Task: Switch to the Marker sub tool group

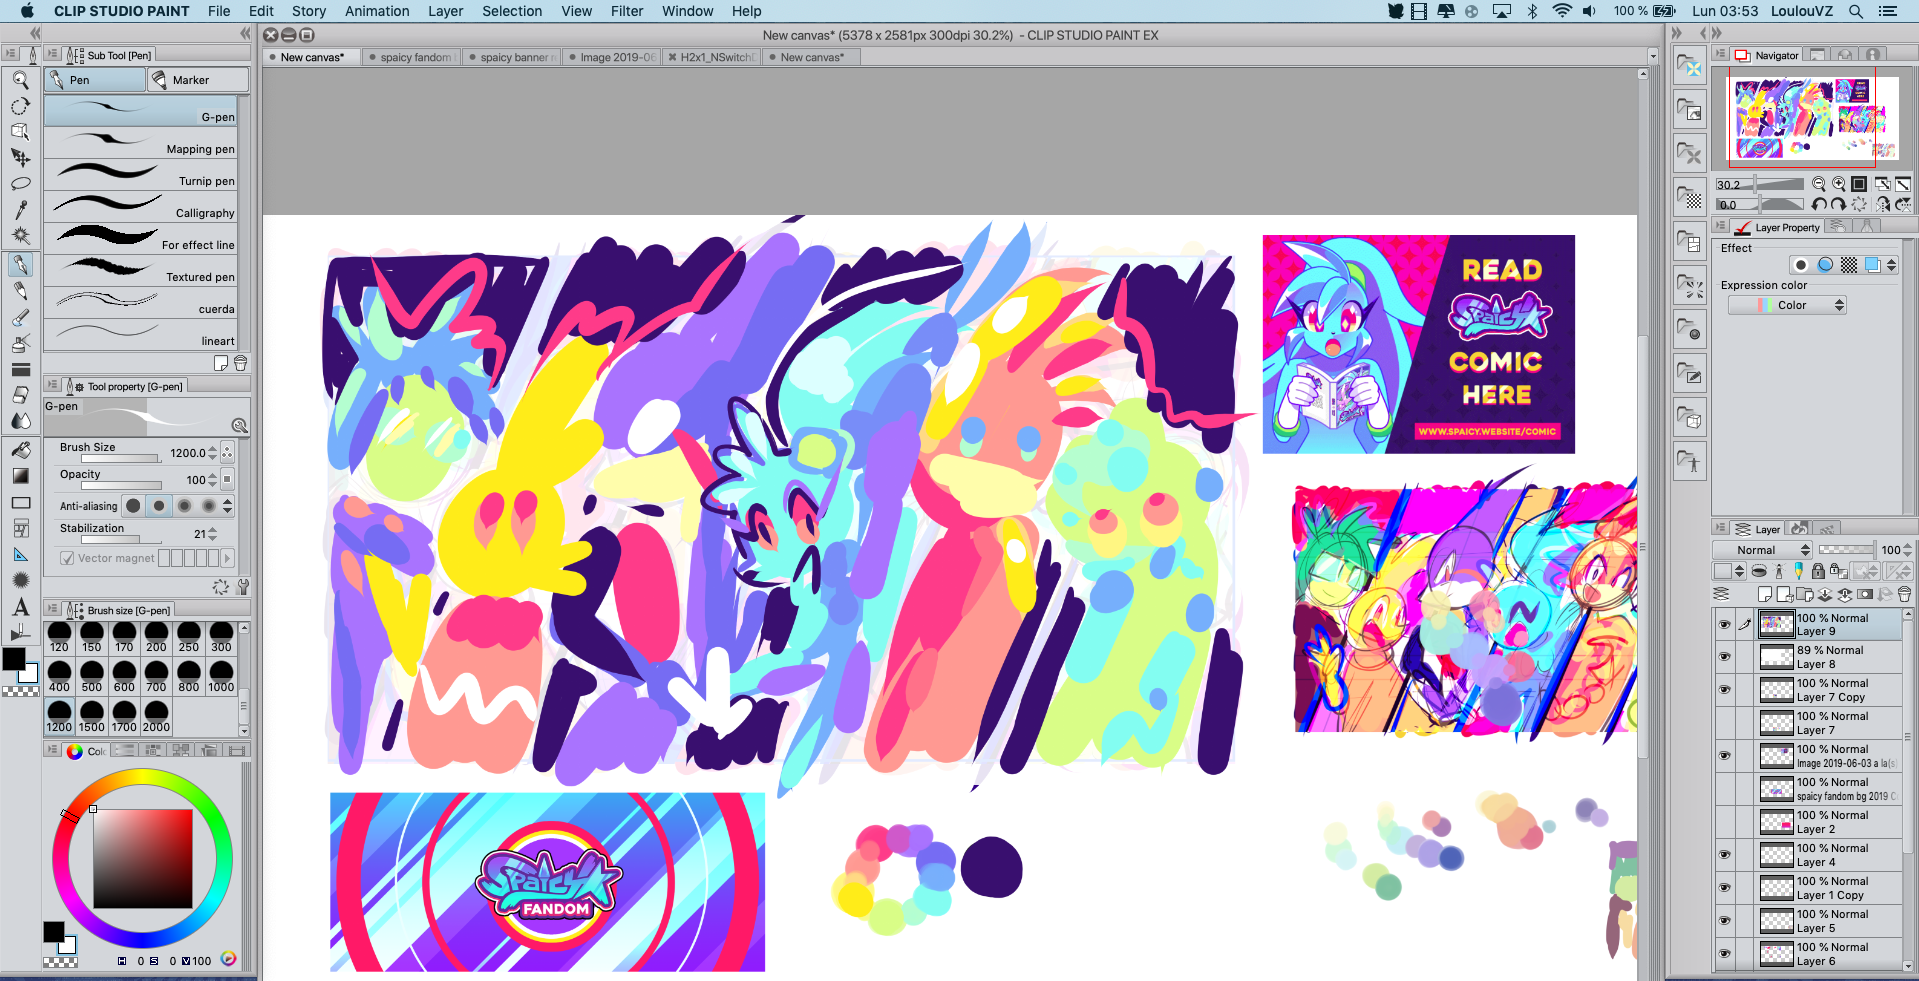Action: pos(197,80)
